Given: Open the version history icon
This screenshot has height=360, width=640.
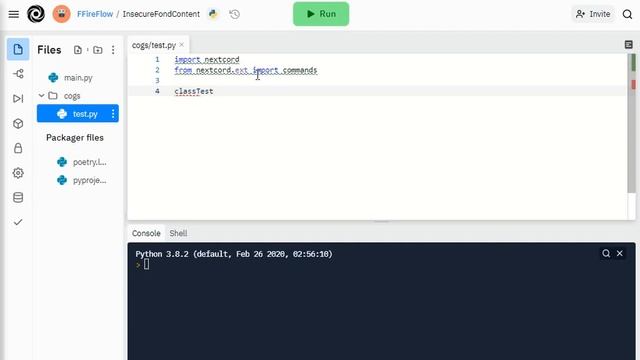Looking at the screenshot, I should click(234, 14).
